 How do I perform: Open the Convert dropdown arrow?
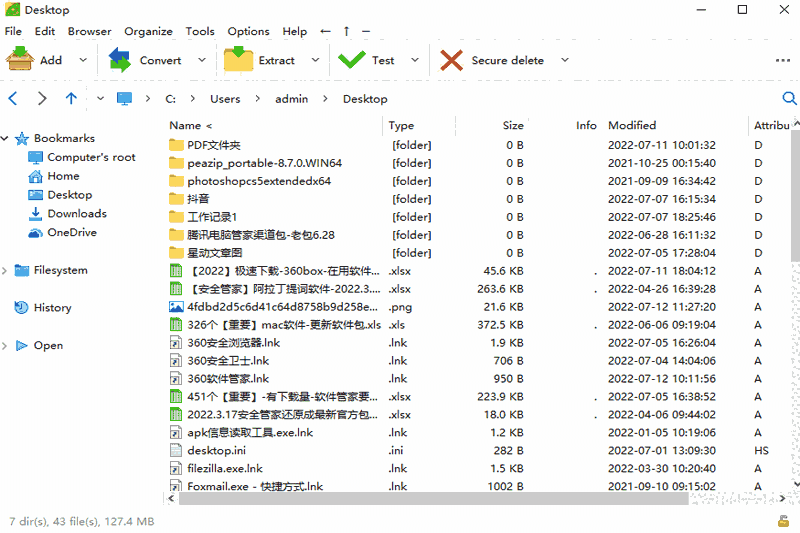202,60
